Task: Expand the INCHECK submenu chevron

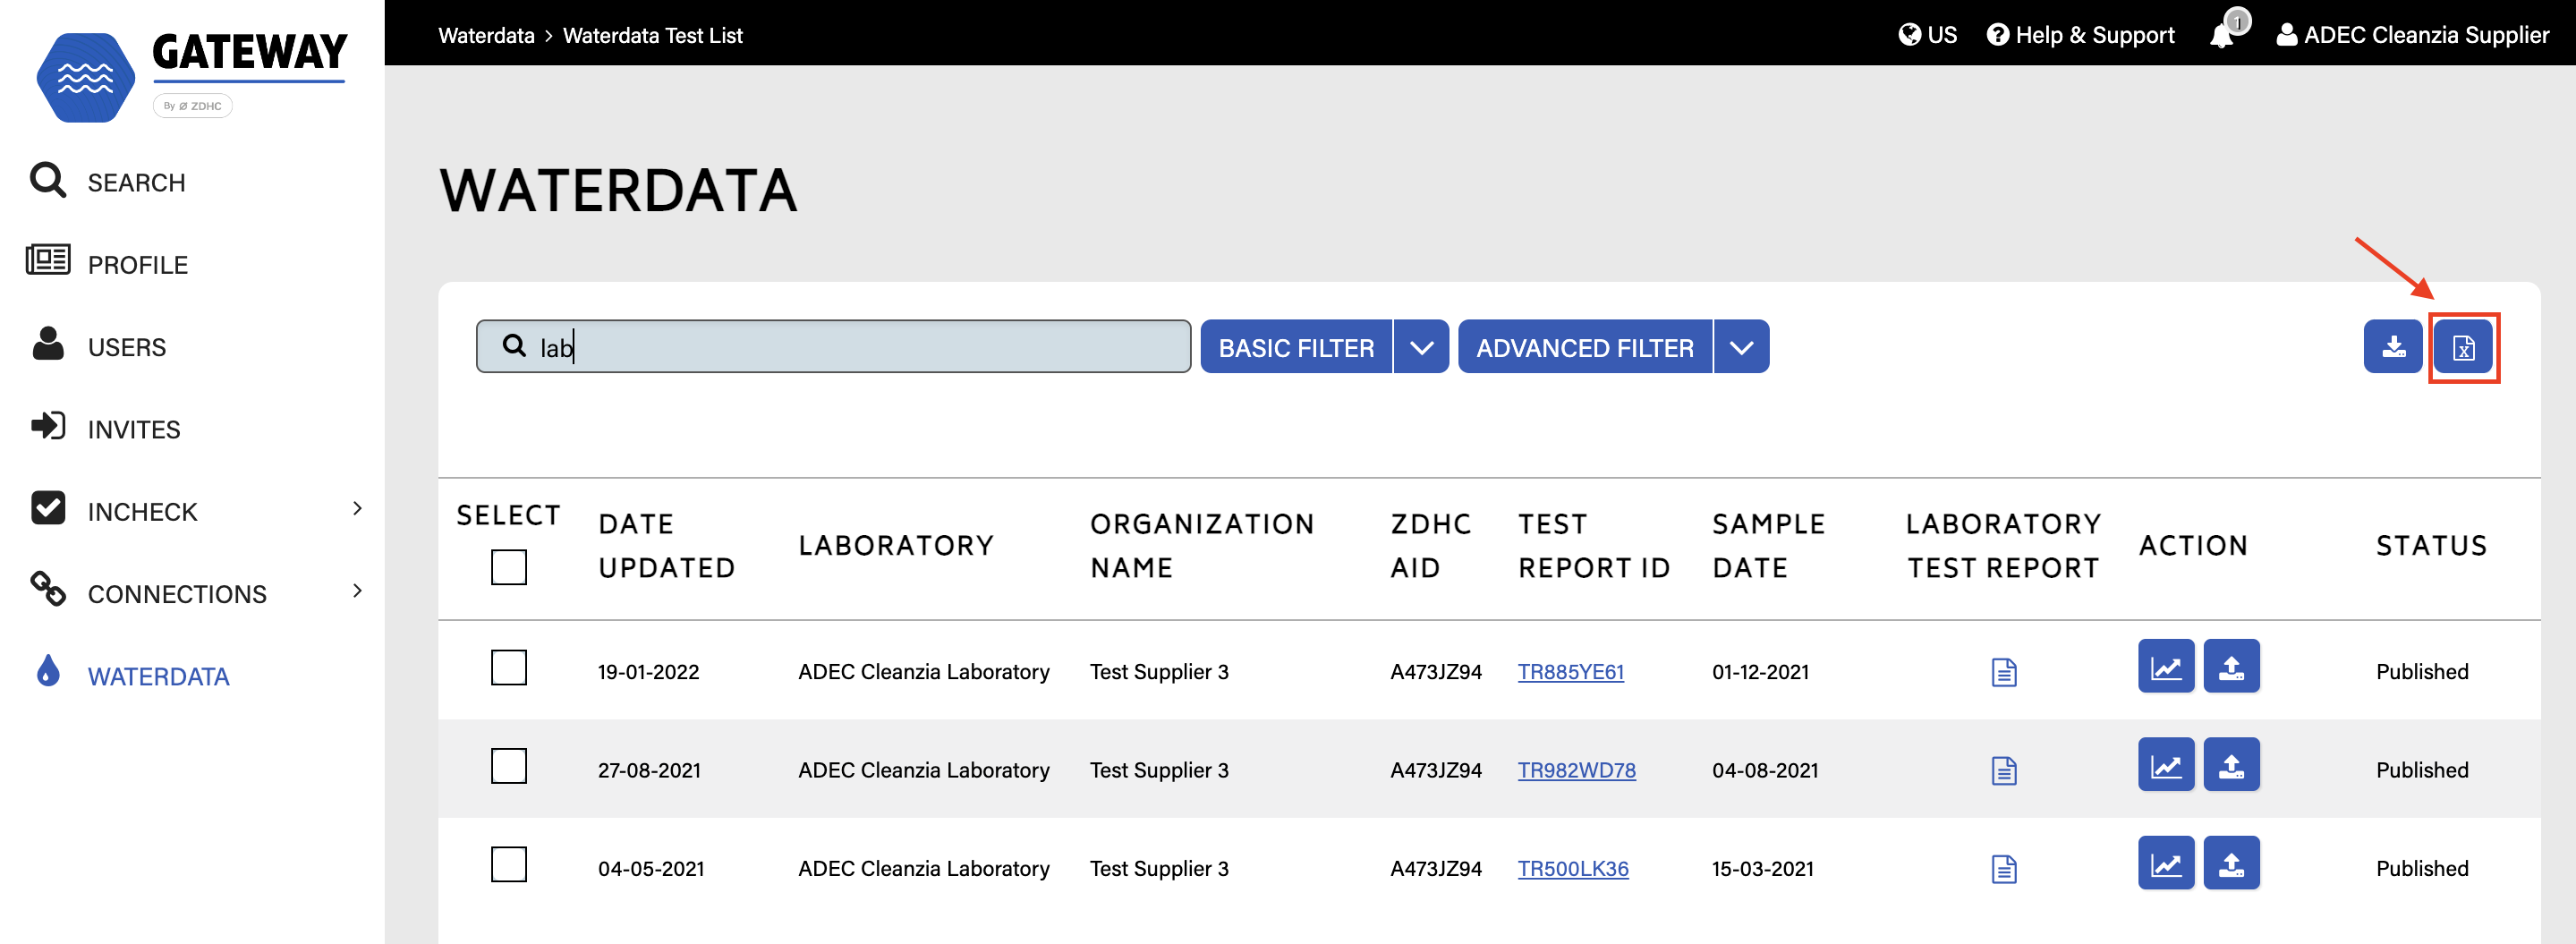Action: click(x=358, y=509)
